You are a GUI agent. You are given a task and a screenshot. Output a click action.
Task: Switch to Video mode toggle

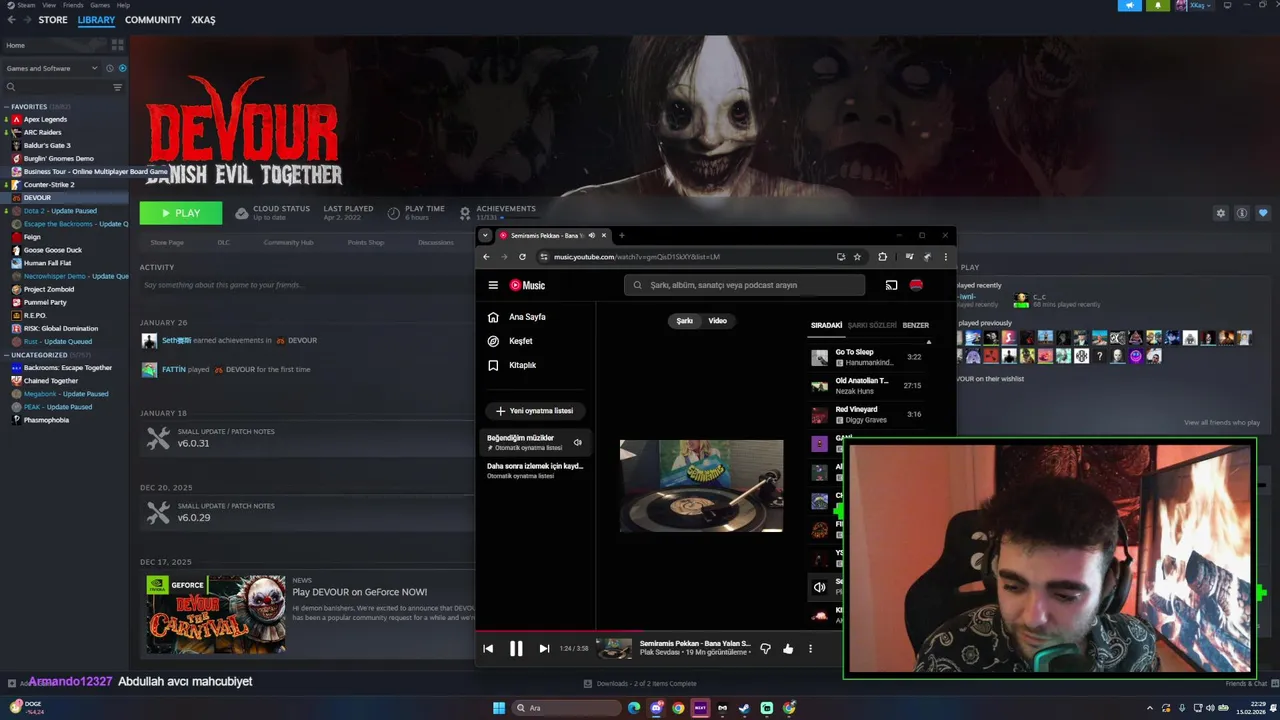[718, 321]
